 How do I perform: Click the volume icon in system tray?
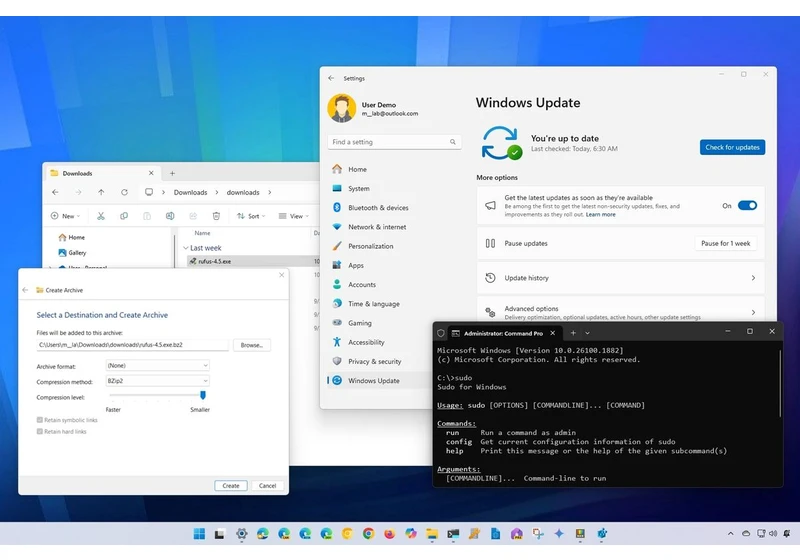[773, 533]
